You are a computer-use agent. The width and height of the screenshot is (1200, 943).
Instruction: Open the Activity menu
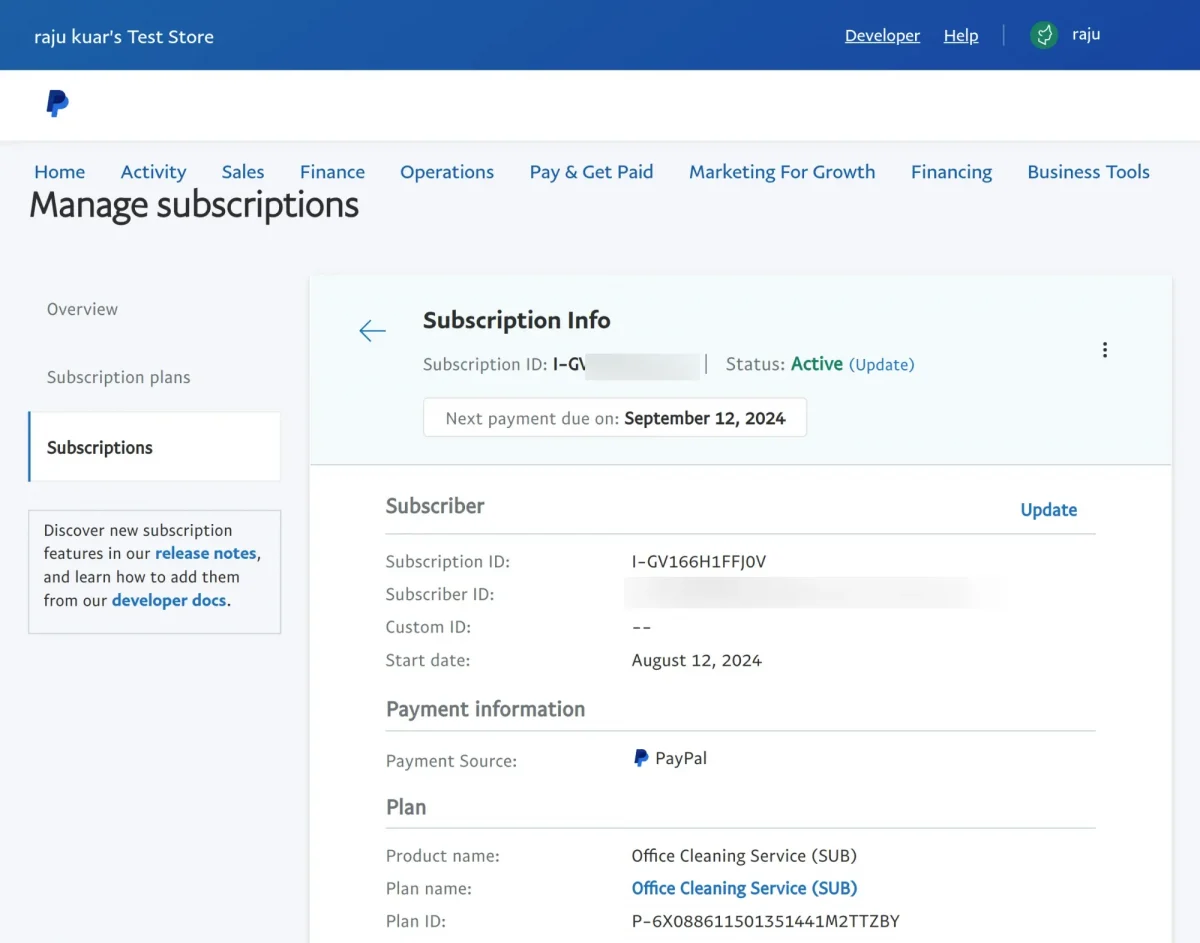point(153,171)
